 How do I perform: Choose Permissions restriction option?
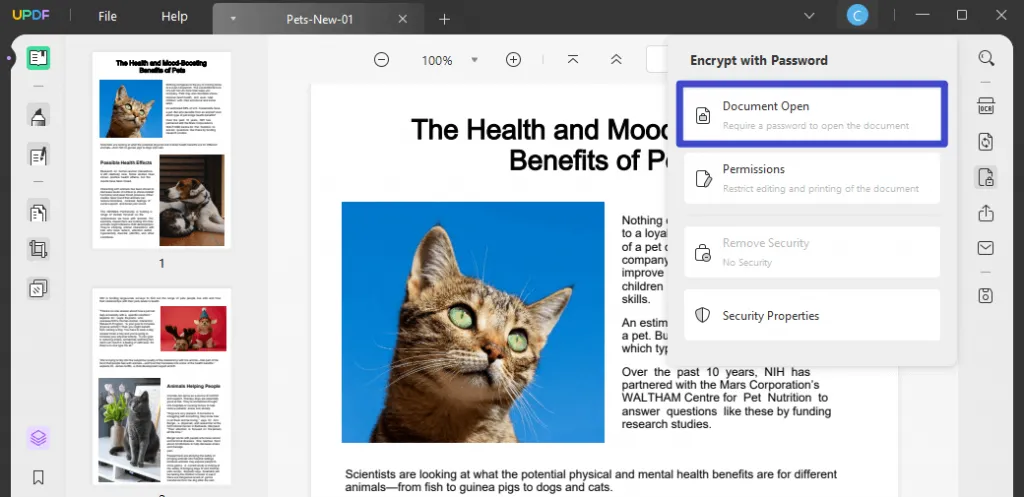click(812, 178)
